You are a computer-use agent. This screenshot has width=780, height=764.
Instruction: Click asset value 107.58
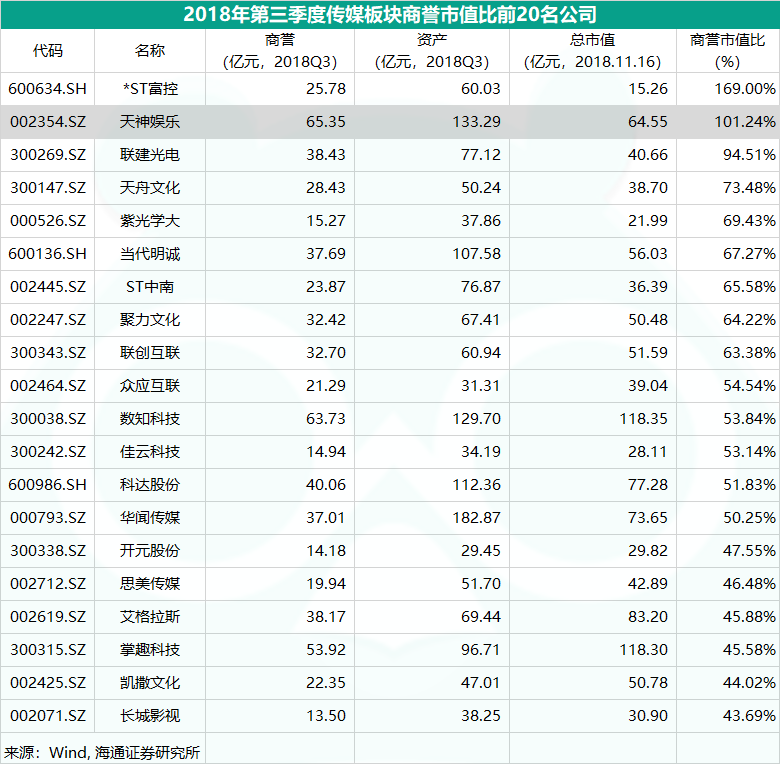coord(476,254)
